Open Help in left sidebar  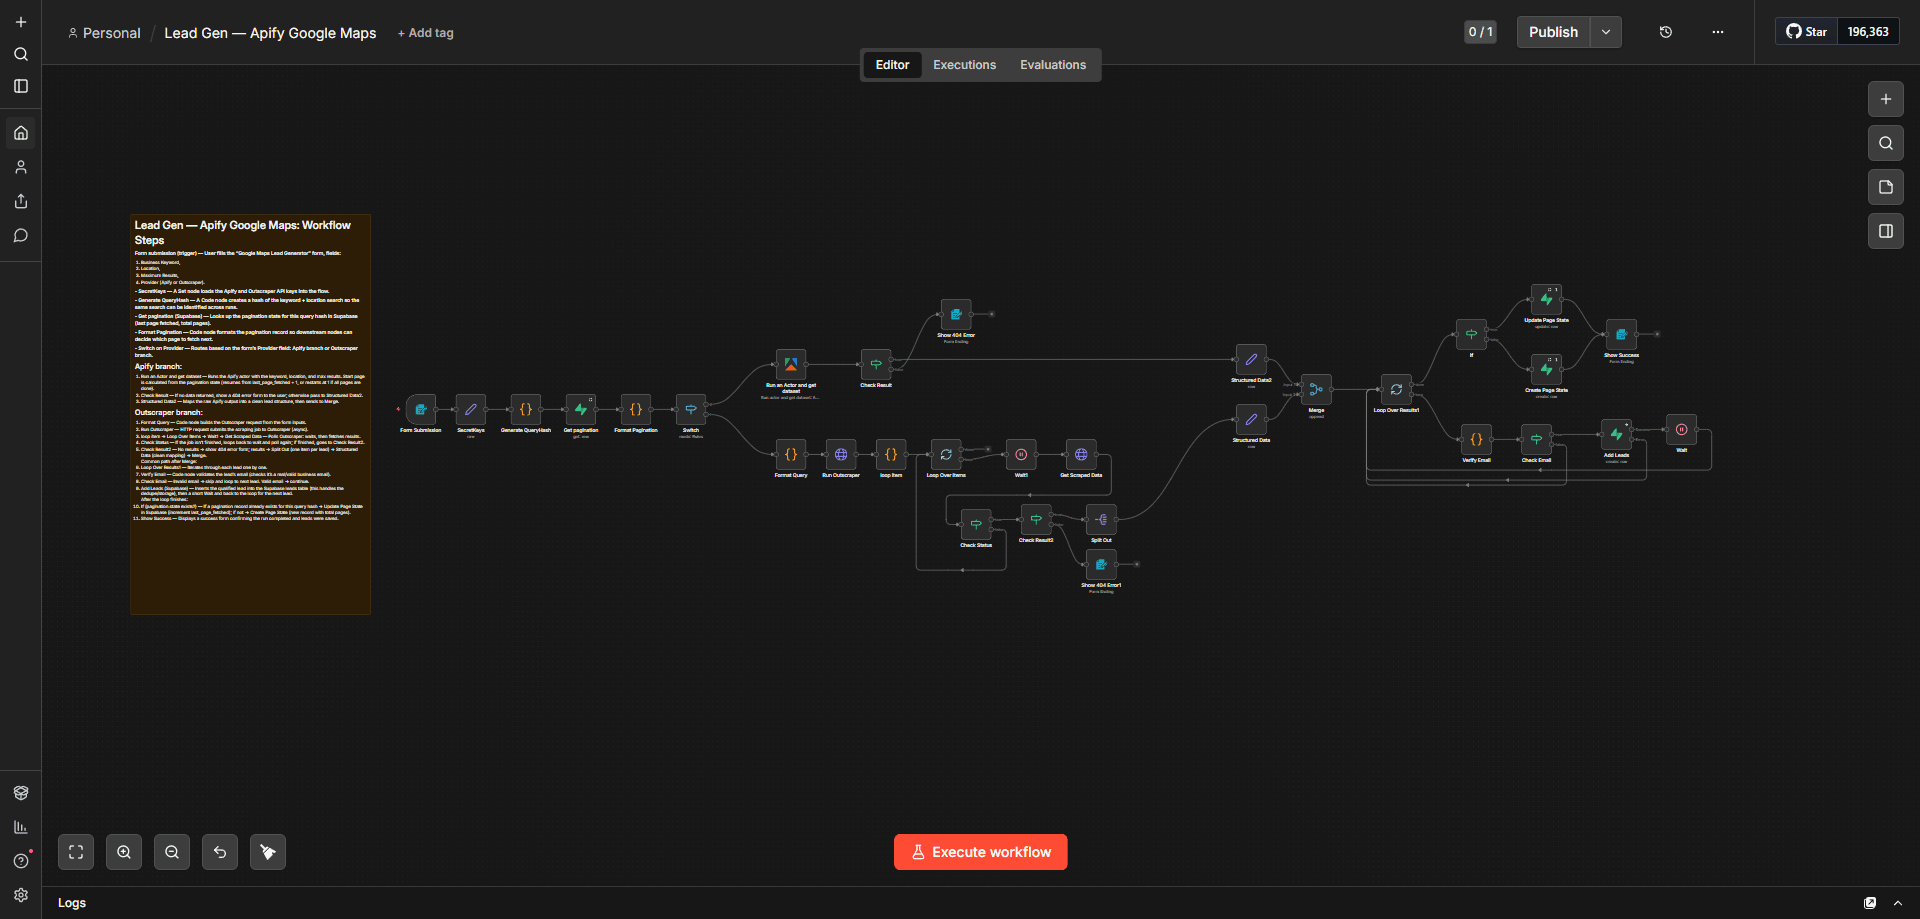point(21,861)
